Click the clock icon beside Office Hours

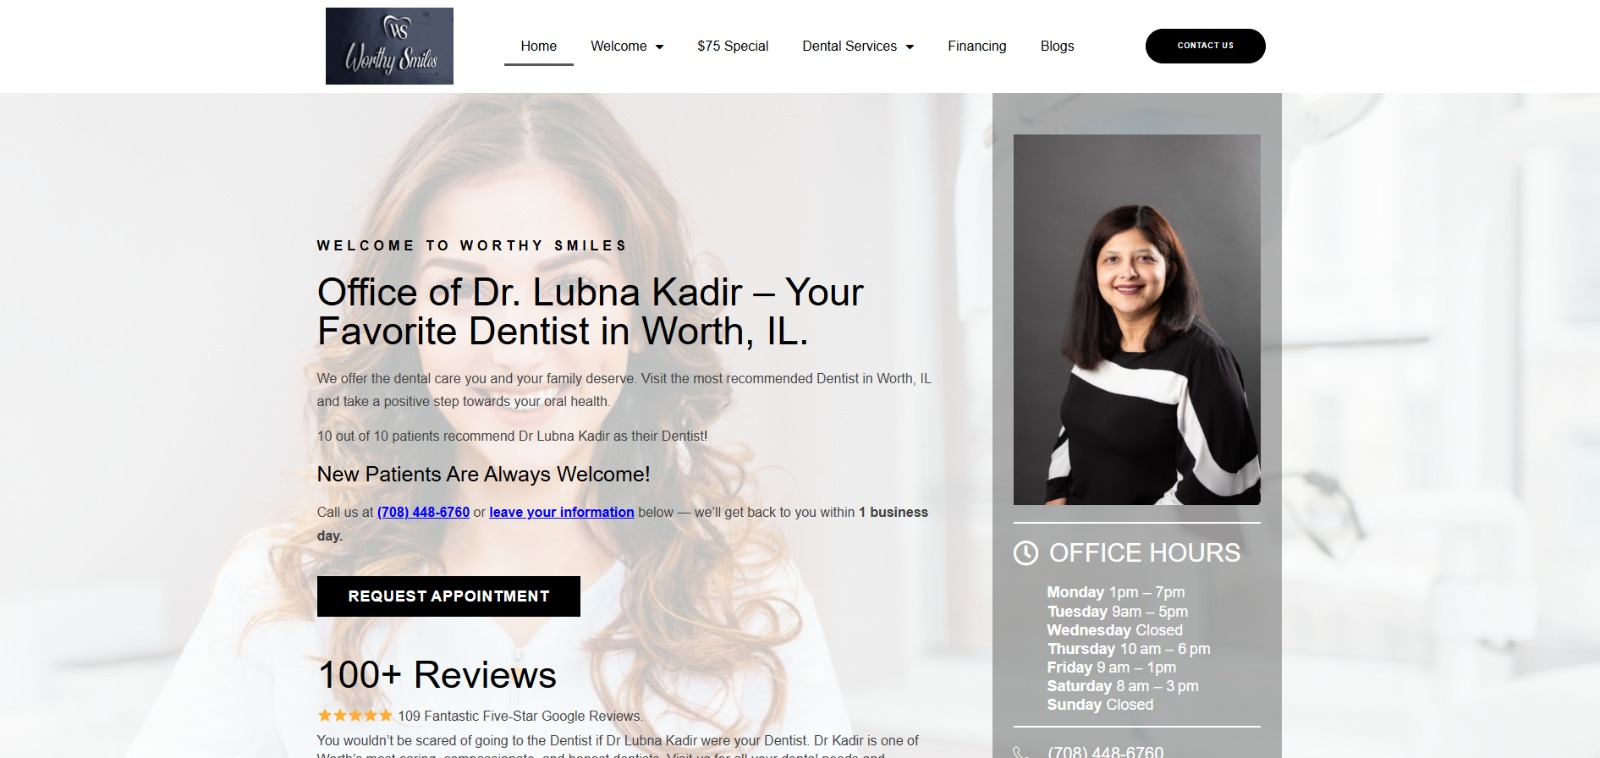[x=1026, y=553]
